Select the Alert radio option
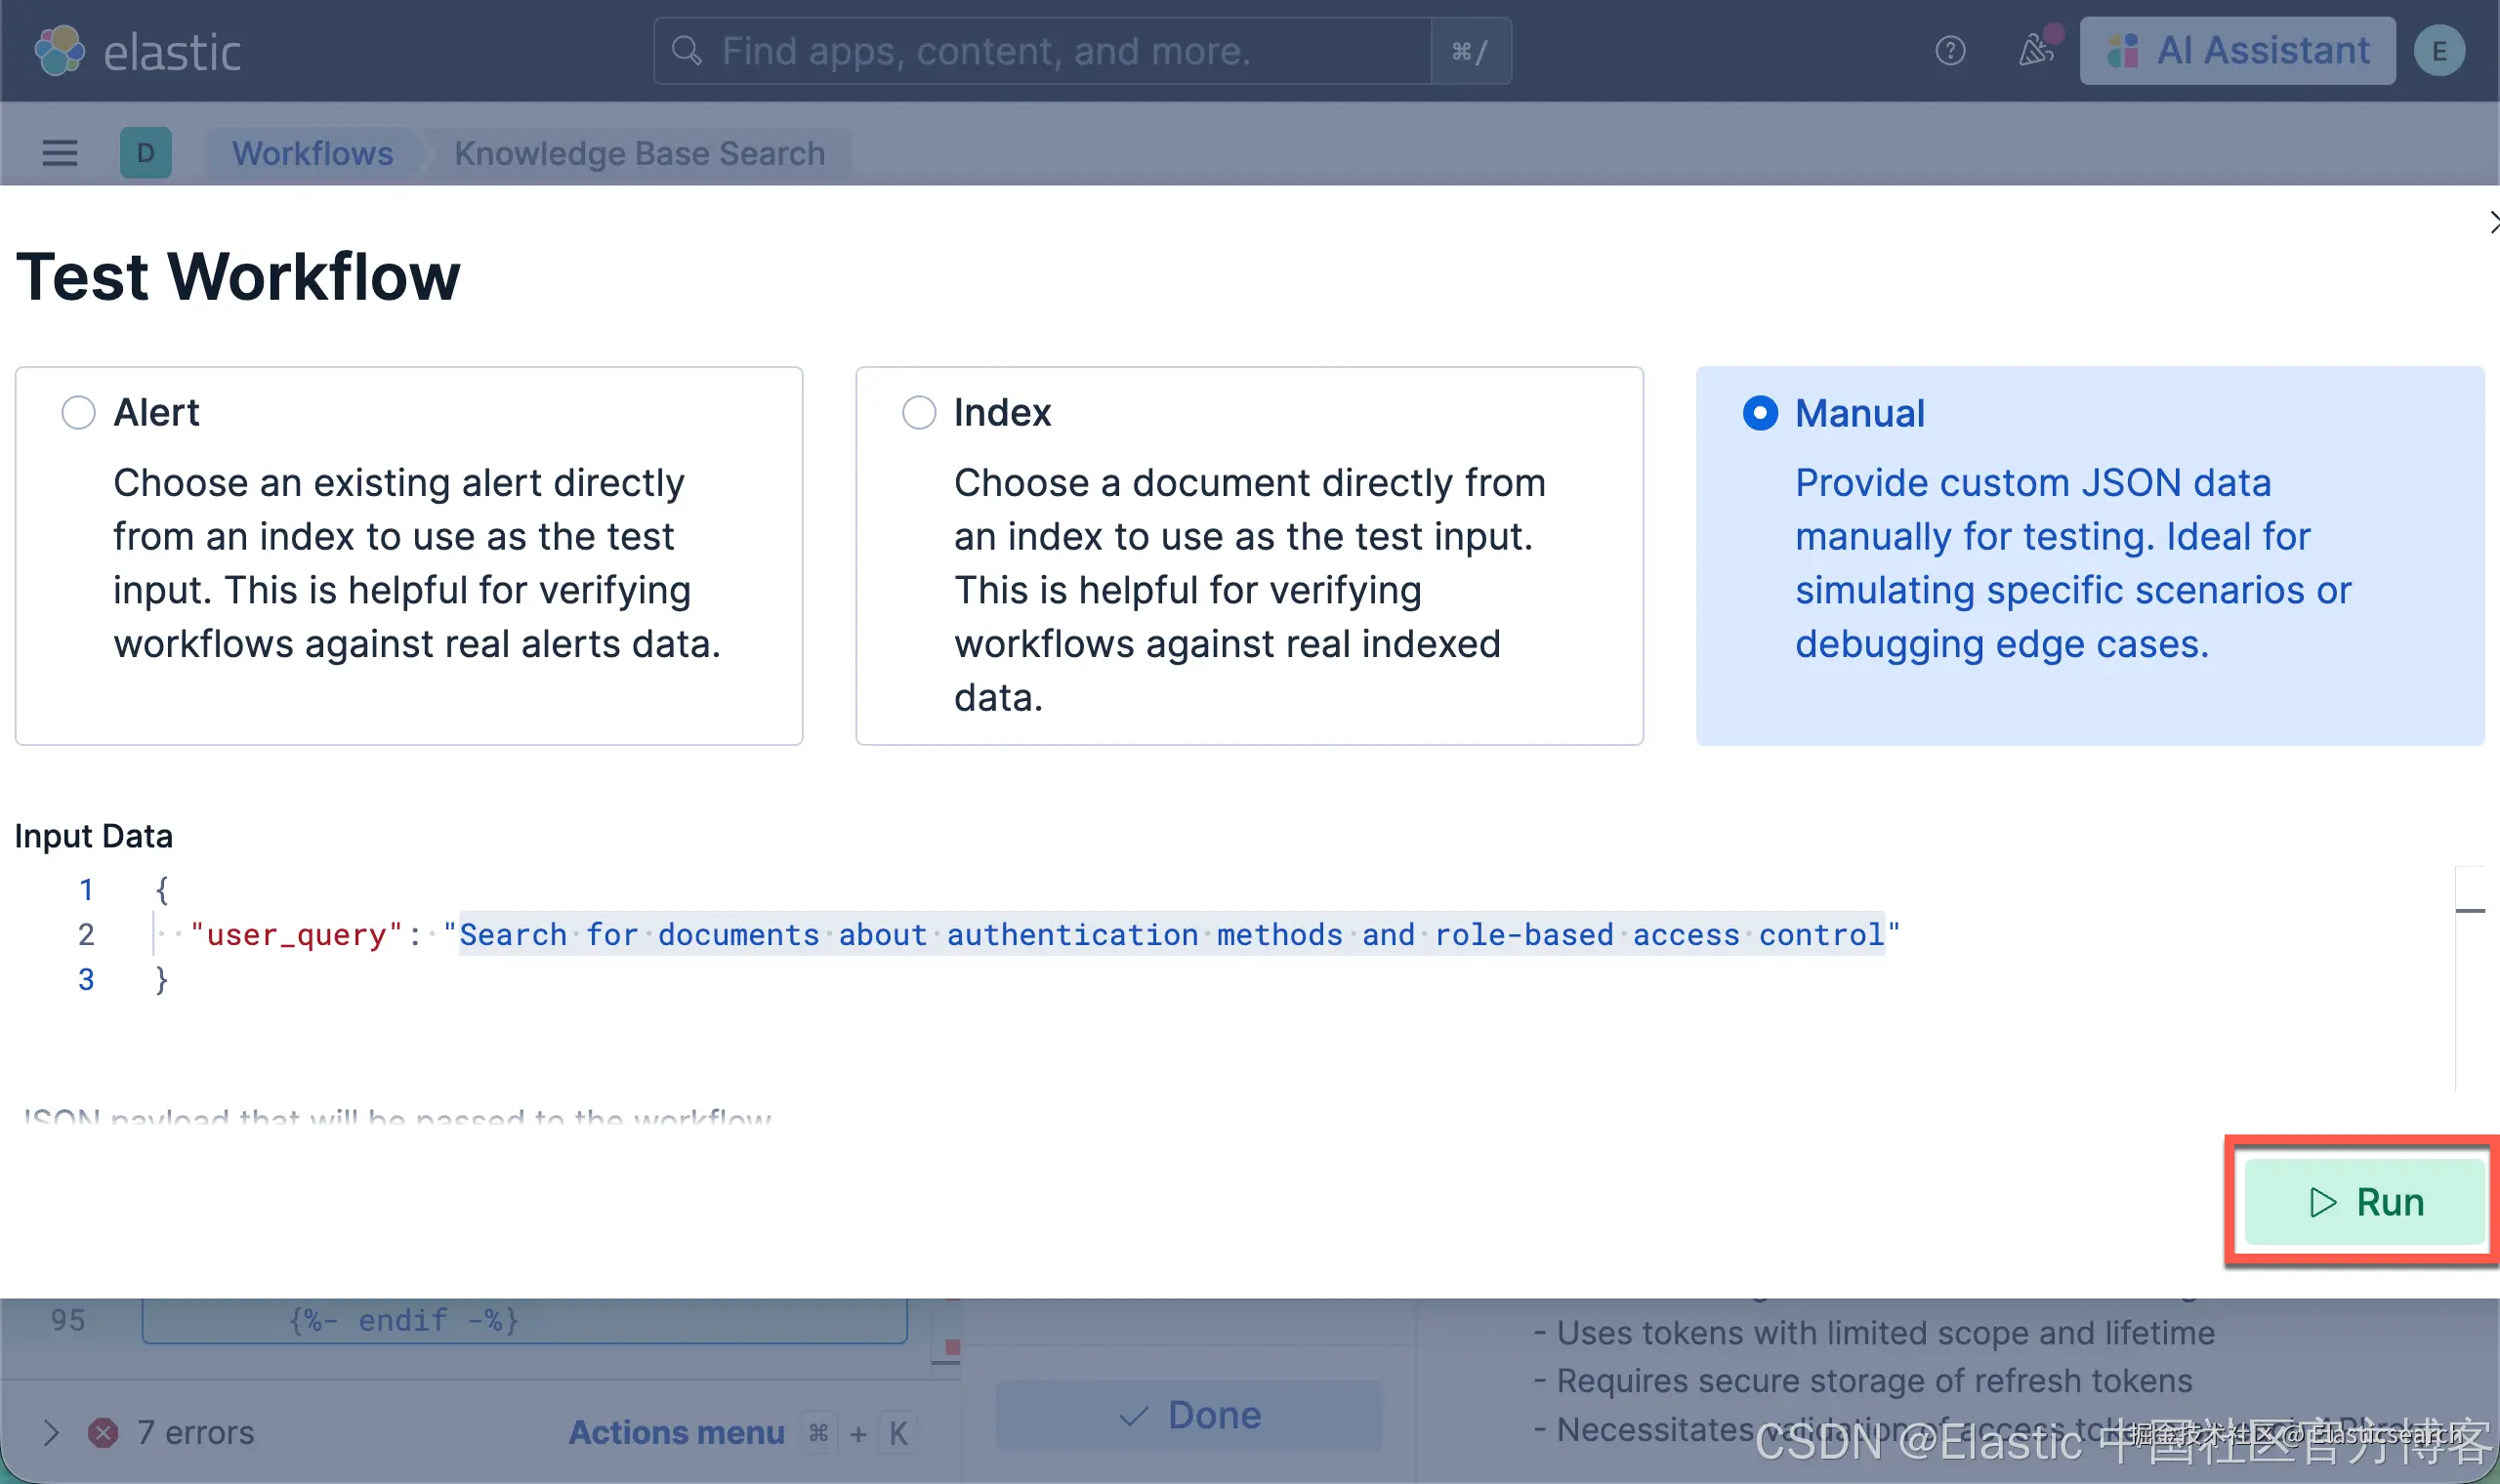 pyautogui.click(x=79, y=412)
